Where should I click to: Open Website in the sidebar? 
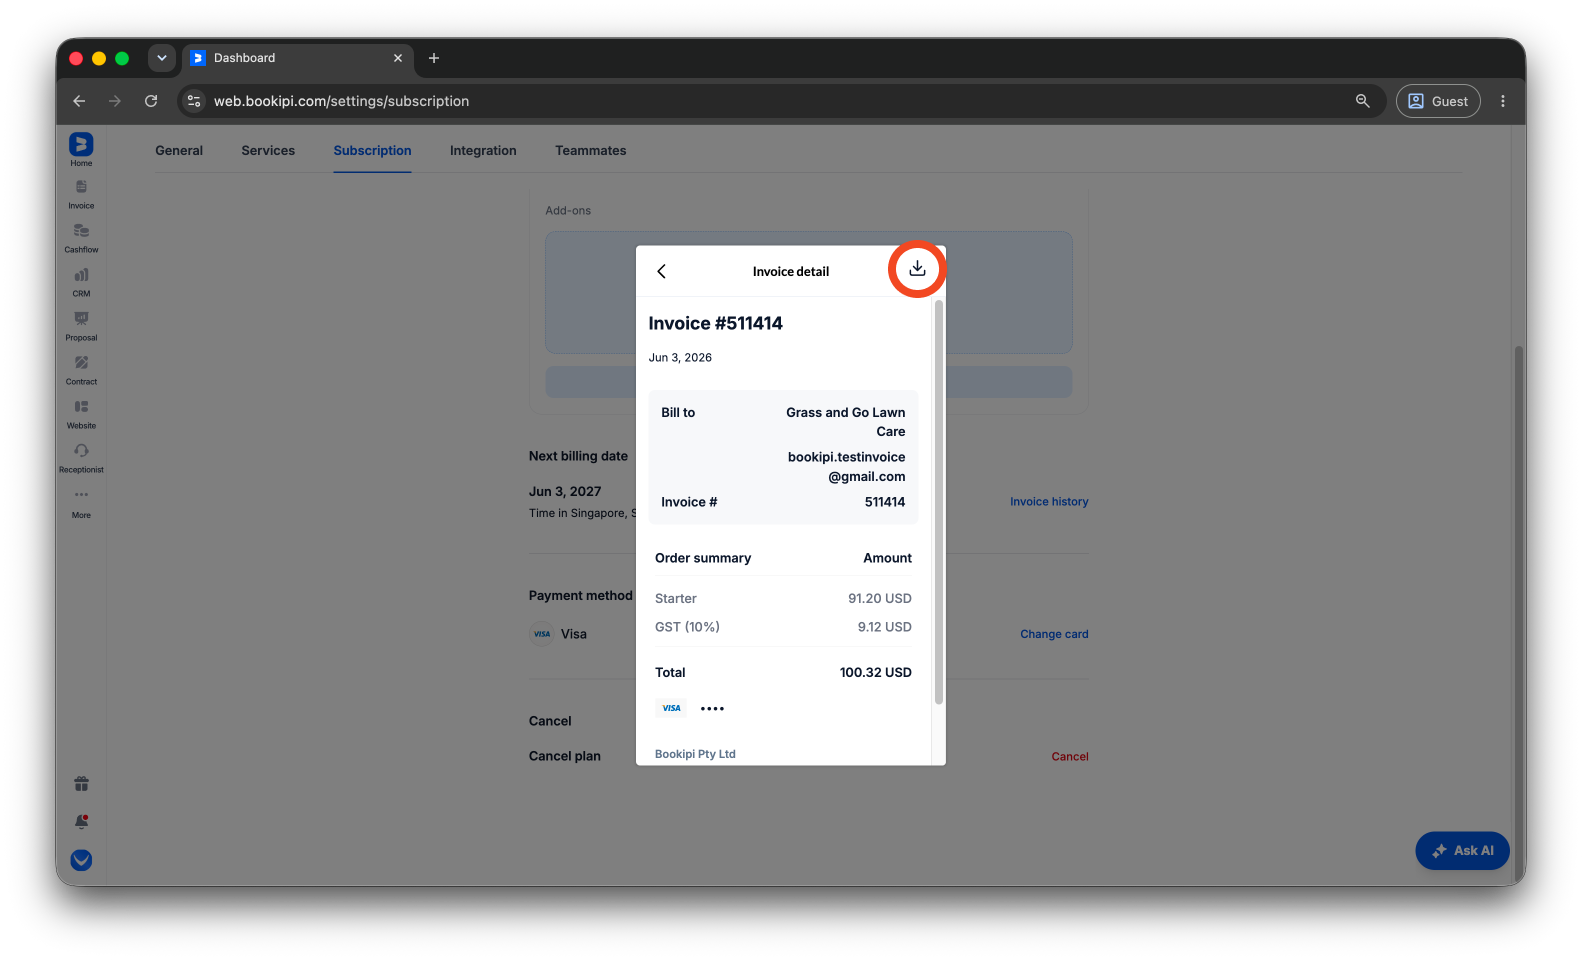point(81,414)
